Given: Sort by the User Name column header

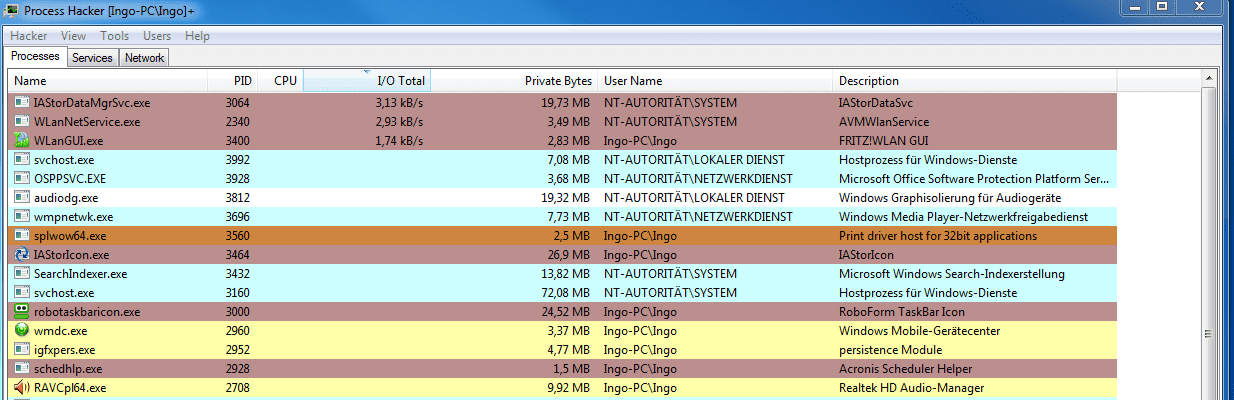Looking at the screenshot, I should pyautogui.click(x=715, y=81).
